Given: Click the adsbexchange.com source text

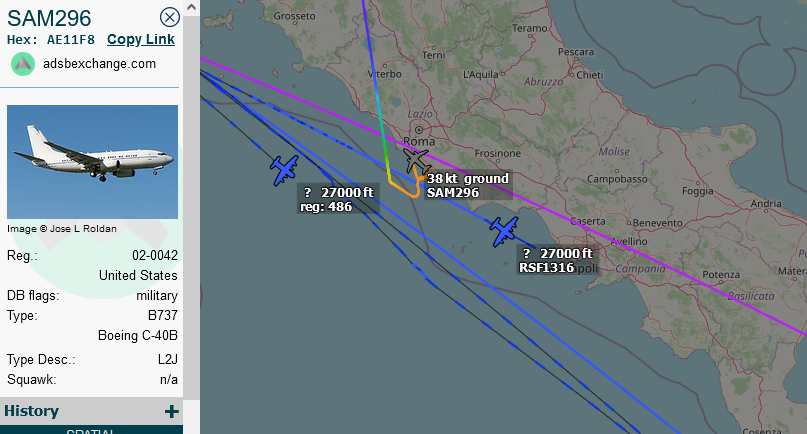Looking at the screenshot, I should (x=99, y=64).
